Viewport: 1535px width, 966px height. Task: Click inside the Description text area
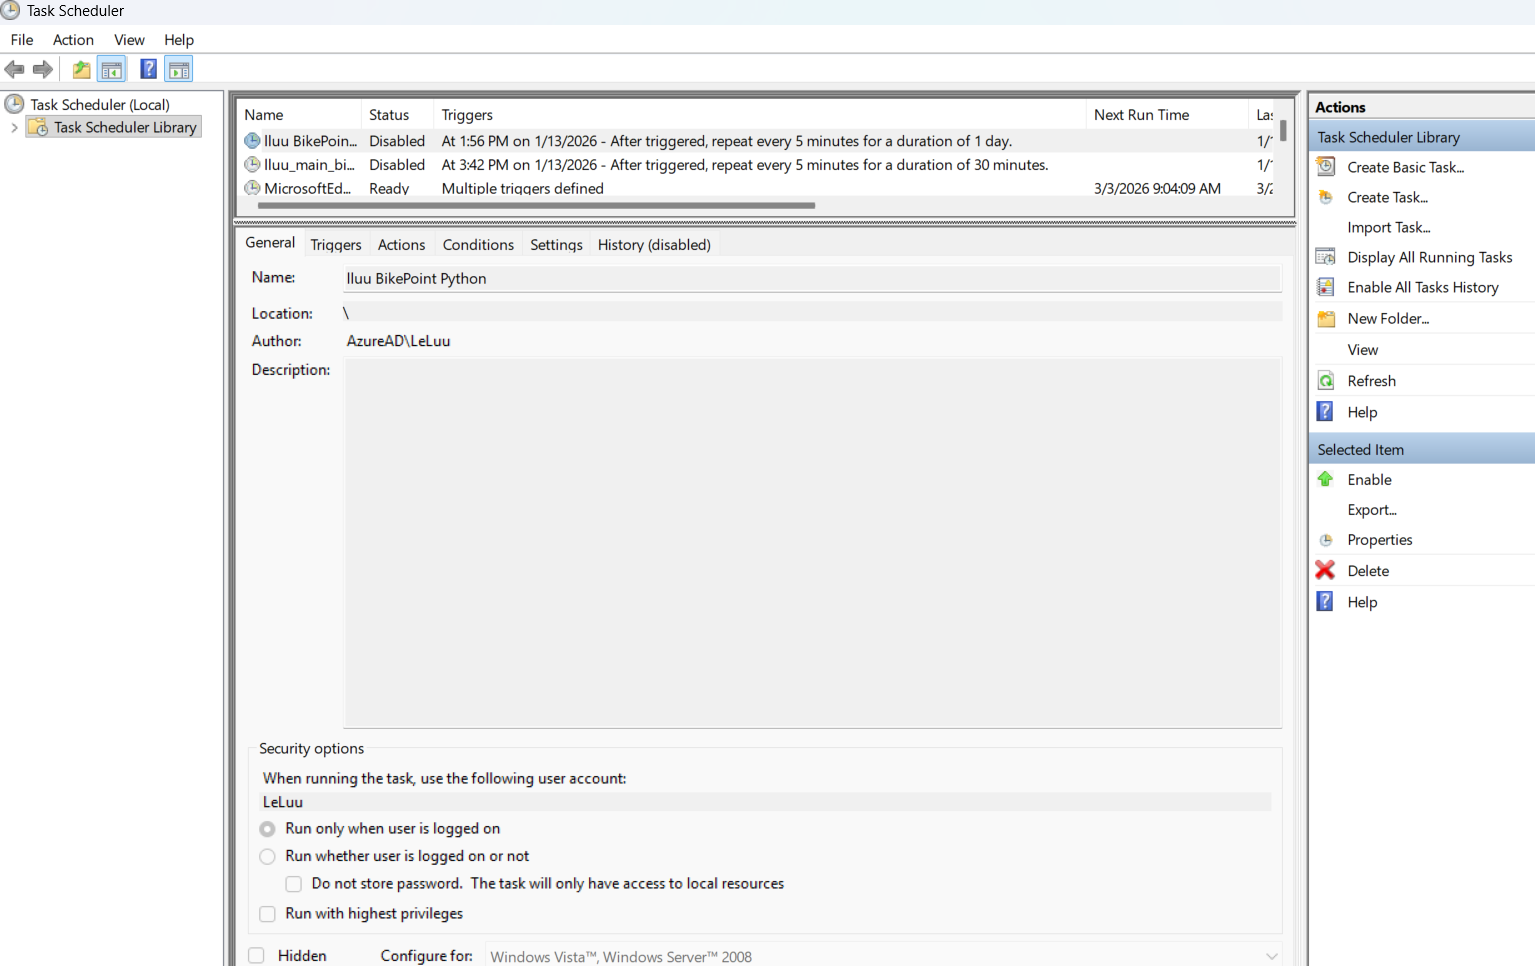pyautogui.click(x=813, y=543)
